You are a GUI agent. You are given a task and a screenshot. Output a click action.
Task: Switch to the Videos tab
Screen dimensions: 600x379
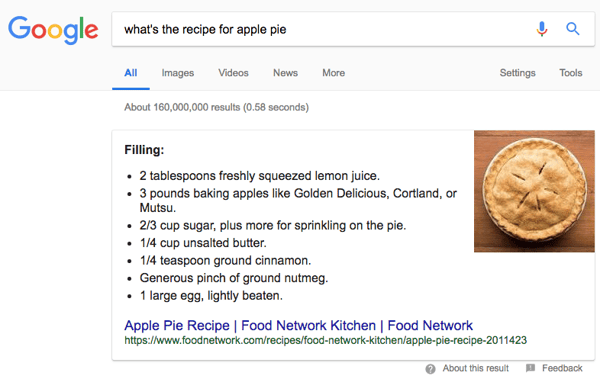233,73
